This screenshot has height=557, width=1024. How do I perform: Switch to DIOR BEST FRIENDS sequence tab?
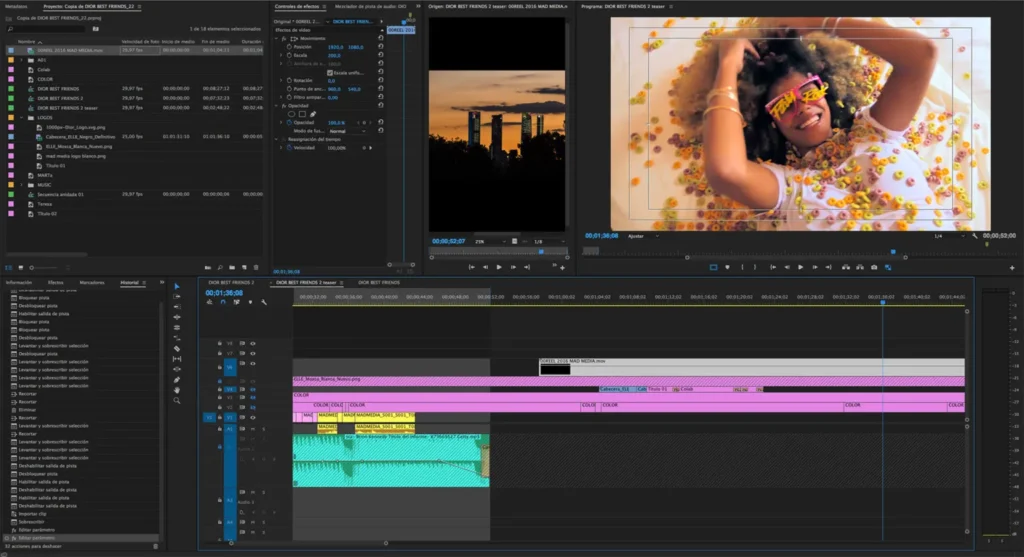coord(379,283)
